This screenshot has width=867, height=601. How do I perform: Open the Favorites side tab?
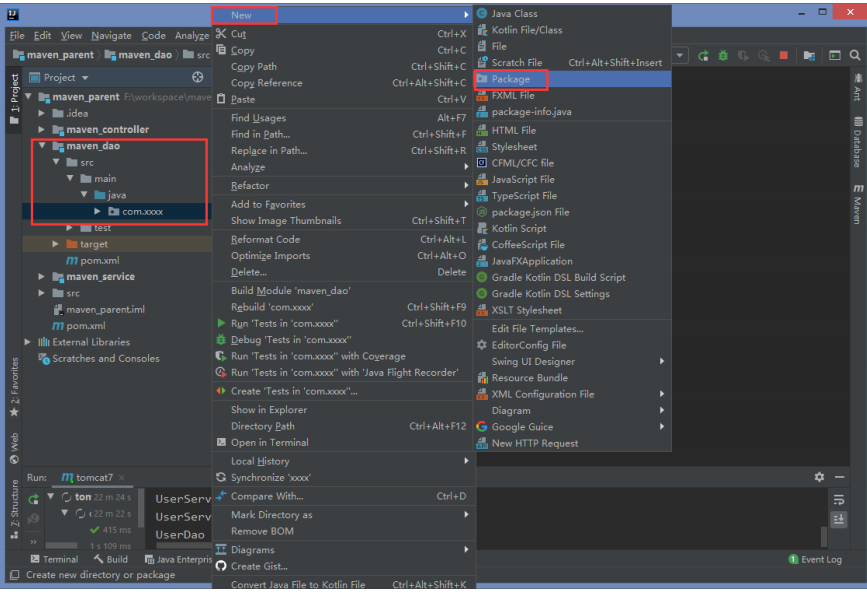[x=14, y=387]
